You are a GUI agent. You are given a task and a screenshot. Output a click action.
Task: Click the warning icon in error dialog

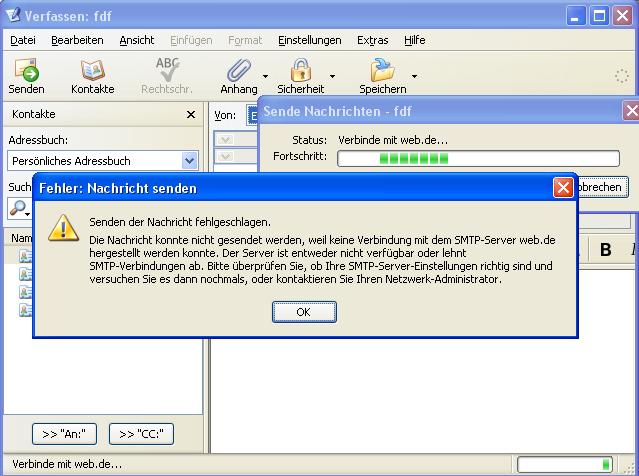click(x=64, y=228)
